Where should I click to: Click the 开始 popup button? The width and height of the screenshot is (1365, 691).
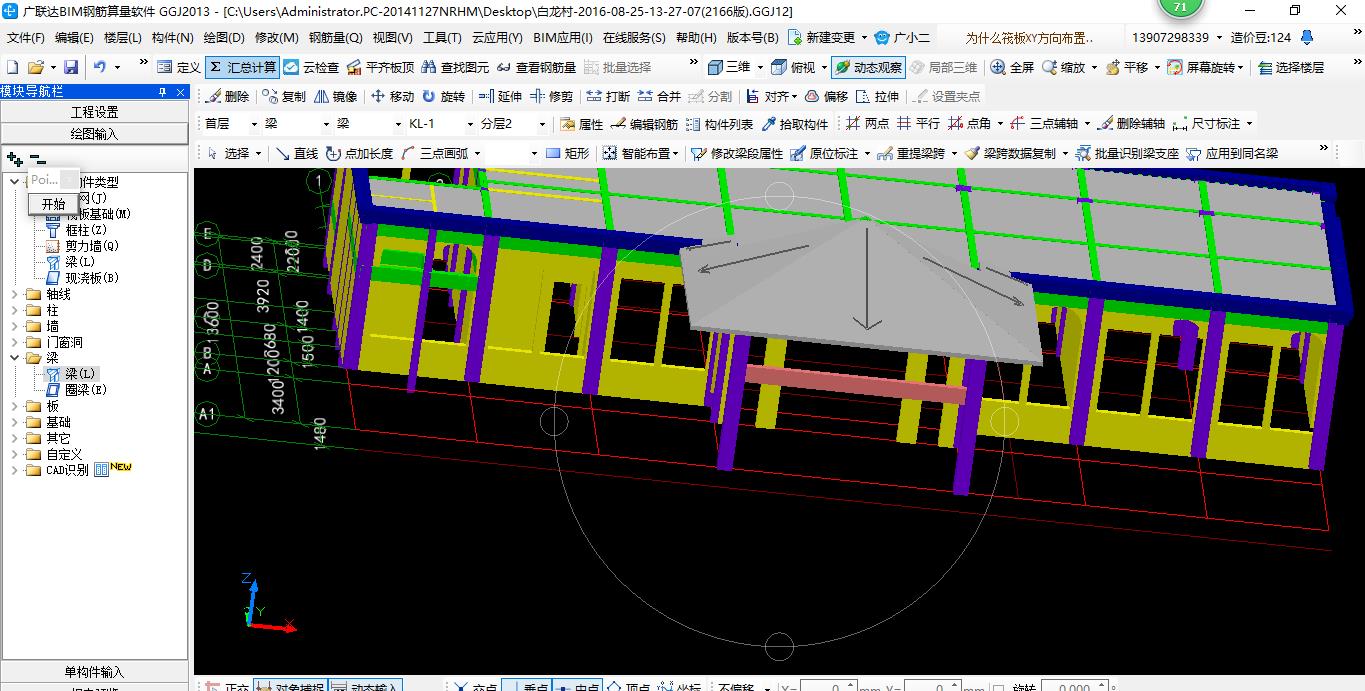point(53,204)
